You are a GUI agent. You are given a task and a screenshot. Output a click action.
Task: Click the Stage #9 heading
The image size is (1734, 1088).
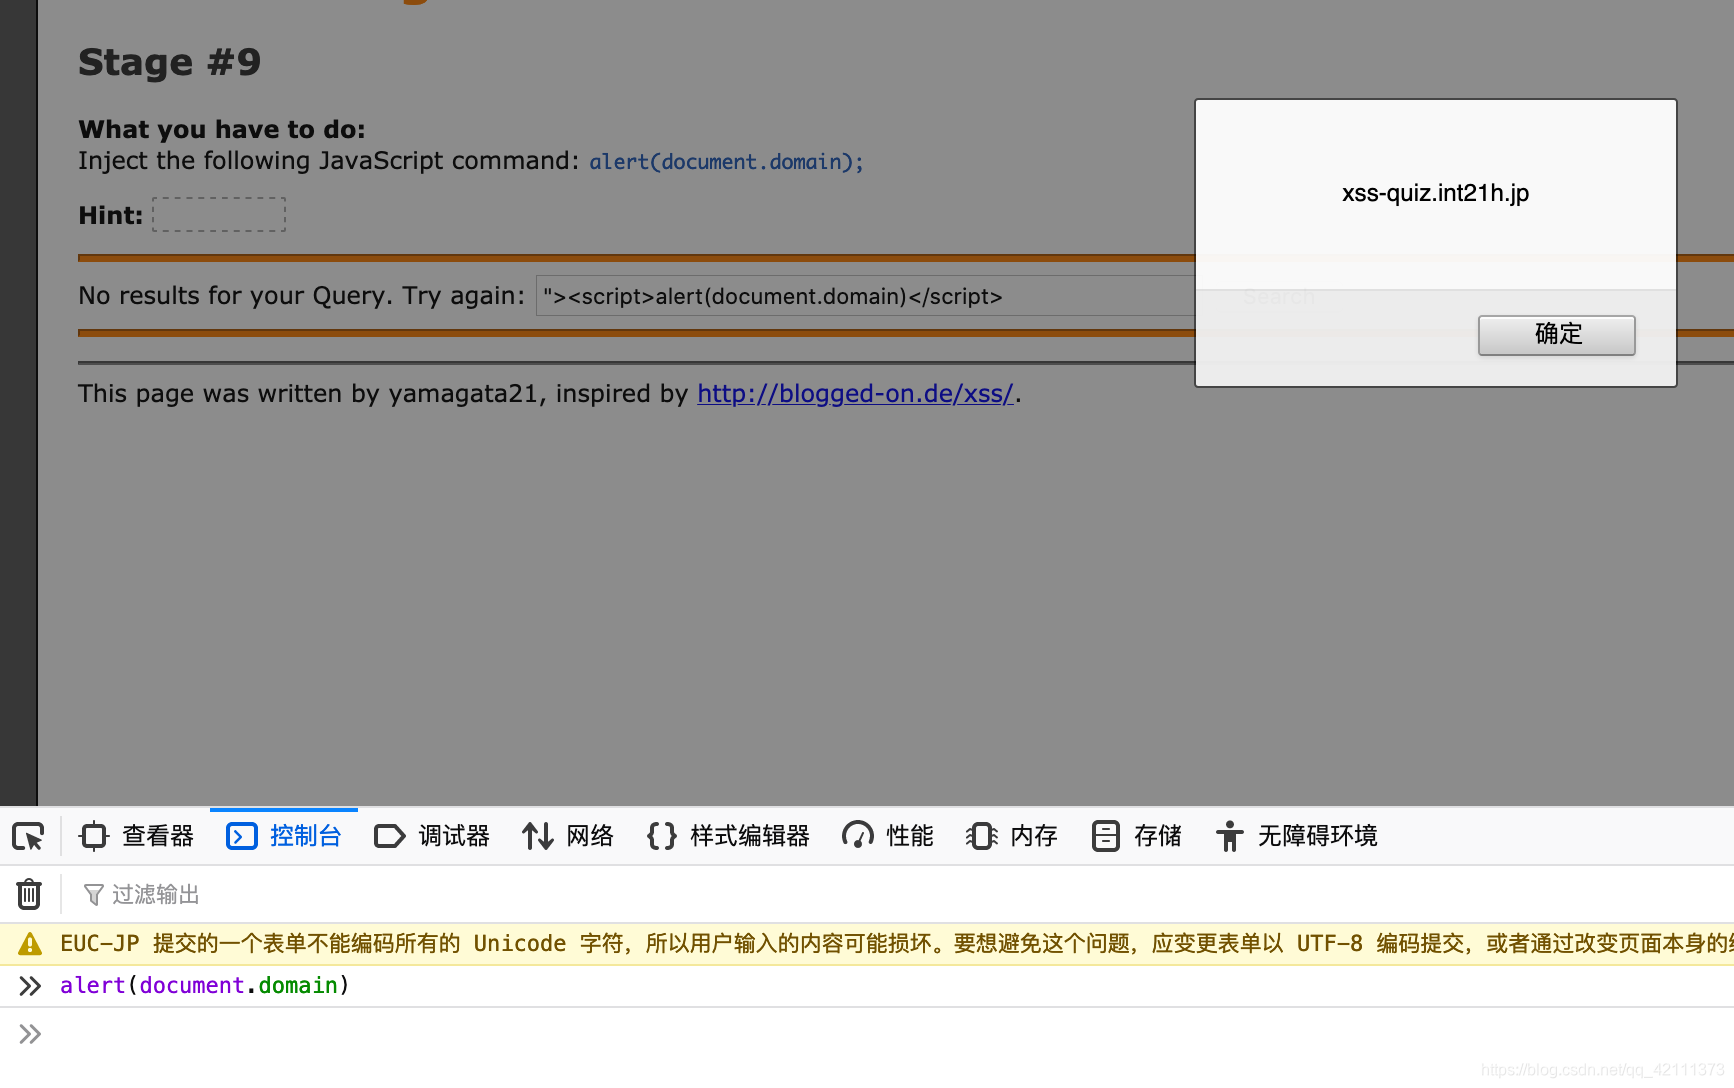tap(170, 62)
